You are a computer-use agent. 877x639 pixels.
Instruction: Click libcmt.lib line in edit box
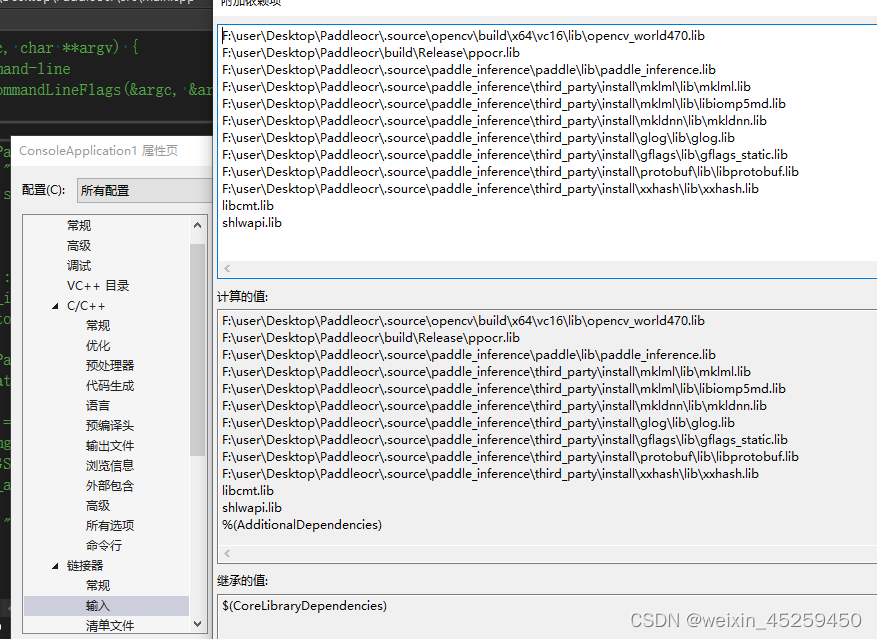(x=248, y=206)
